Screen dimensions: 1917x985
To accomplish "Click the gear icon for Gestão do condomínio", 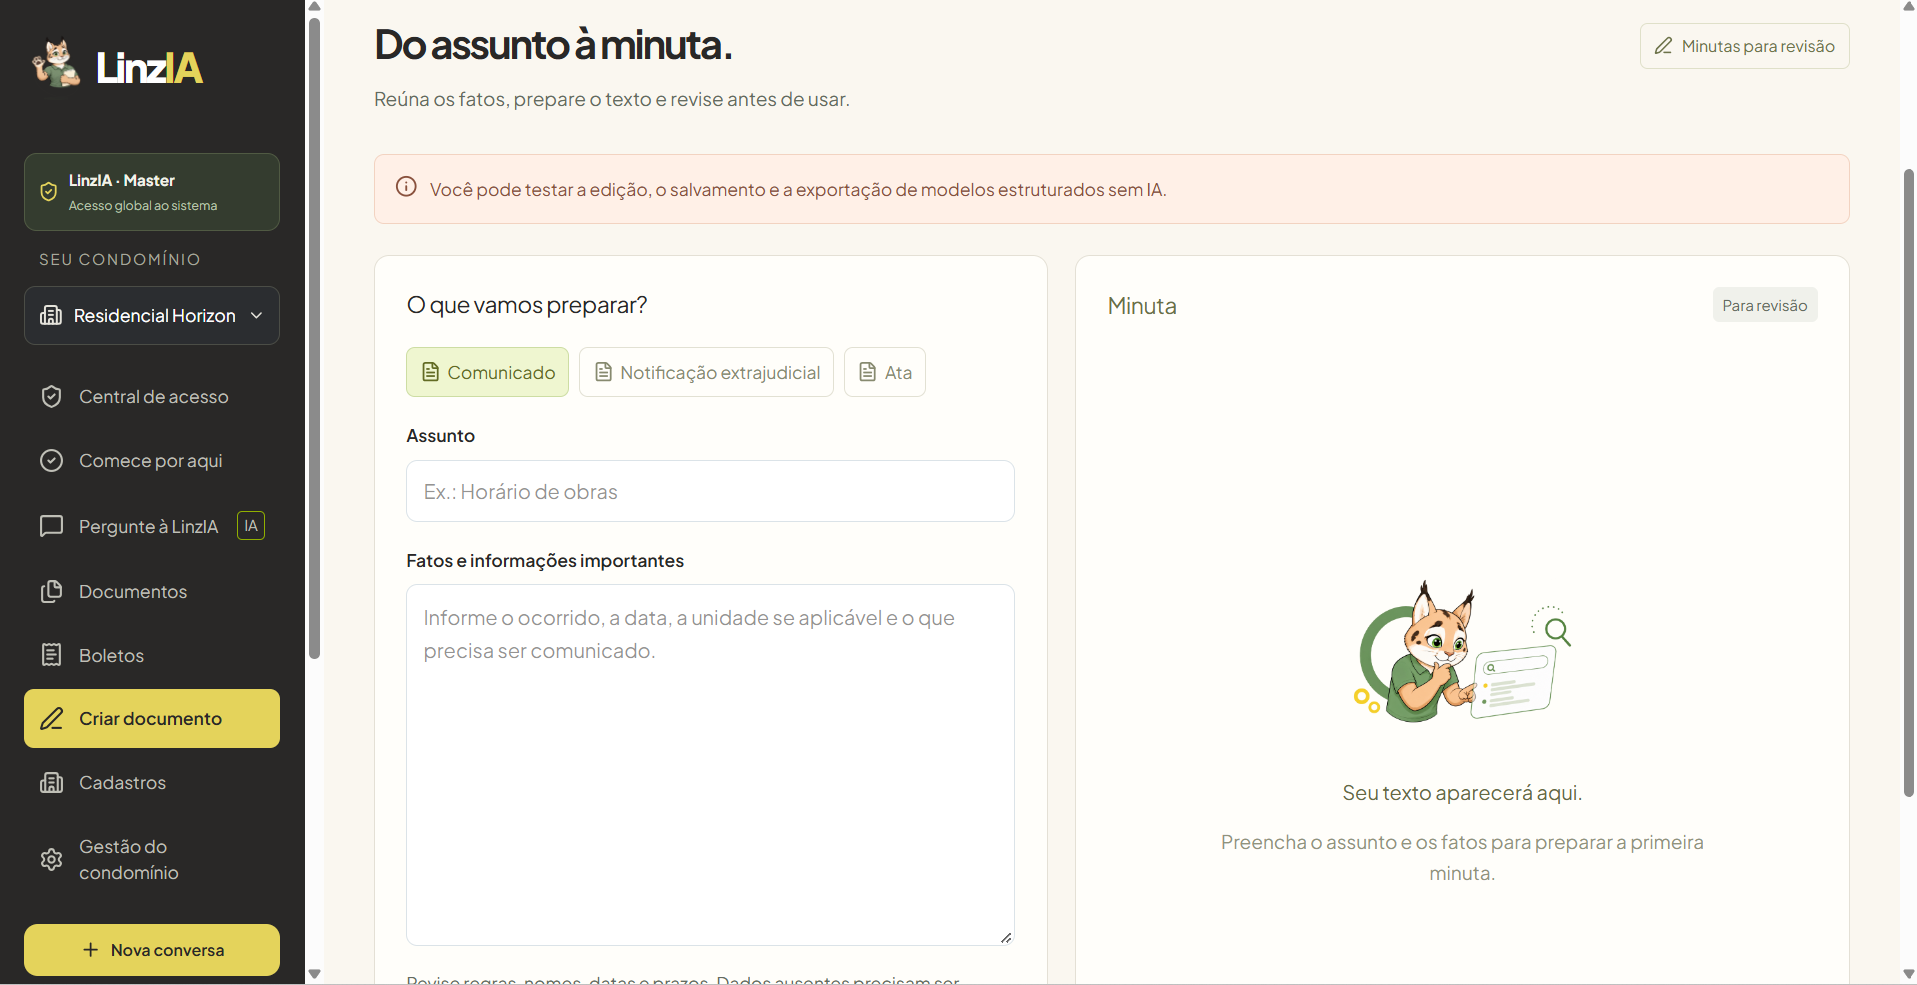I will coord(52,860).
